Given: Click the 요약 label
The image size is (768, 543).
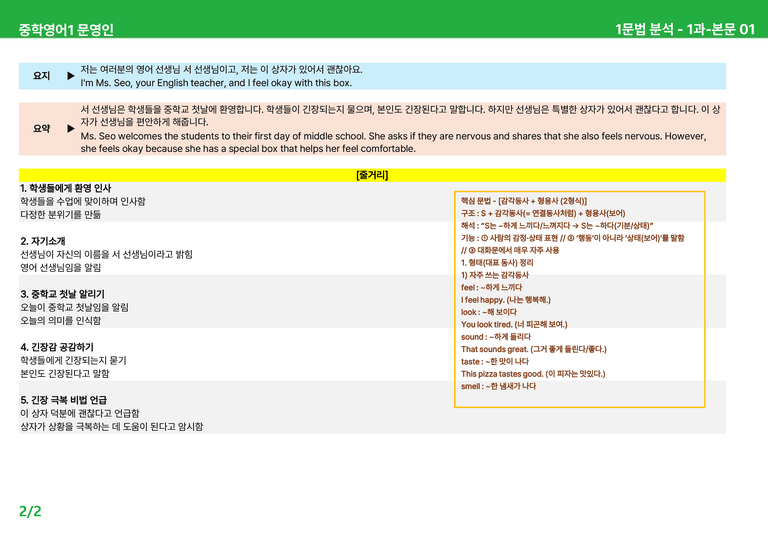Looking at the screenshot, I should click(42, 128).
